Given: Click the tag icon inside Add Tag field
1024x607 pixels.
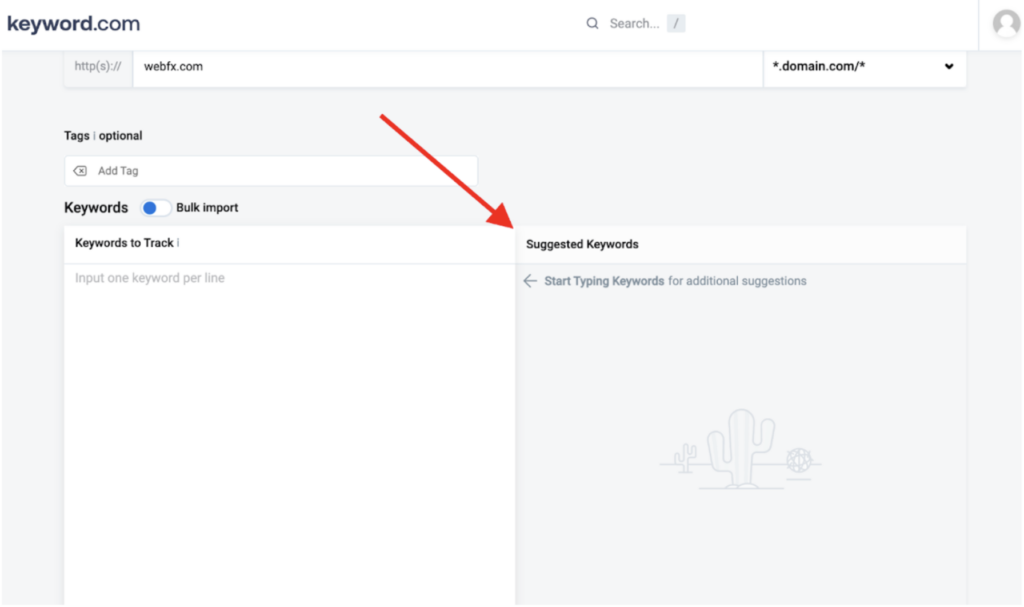Looking at the screenshot, I should pyautogui.click(x=81, y=171).
